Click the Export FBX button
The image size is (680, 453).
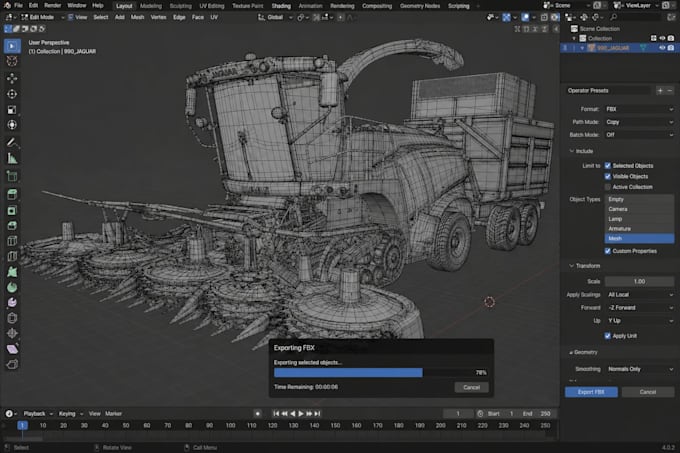tap(591, 392)
